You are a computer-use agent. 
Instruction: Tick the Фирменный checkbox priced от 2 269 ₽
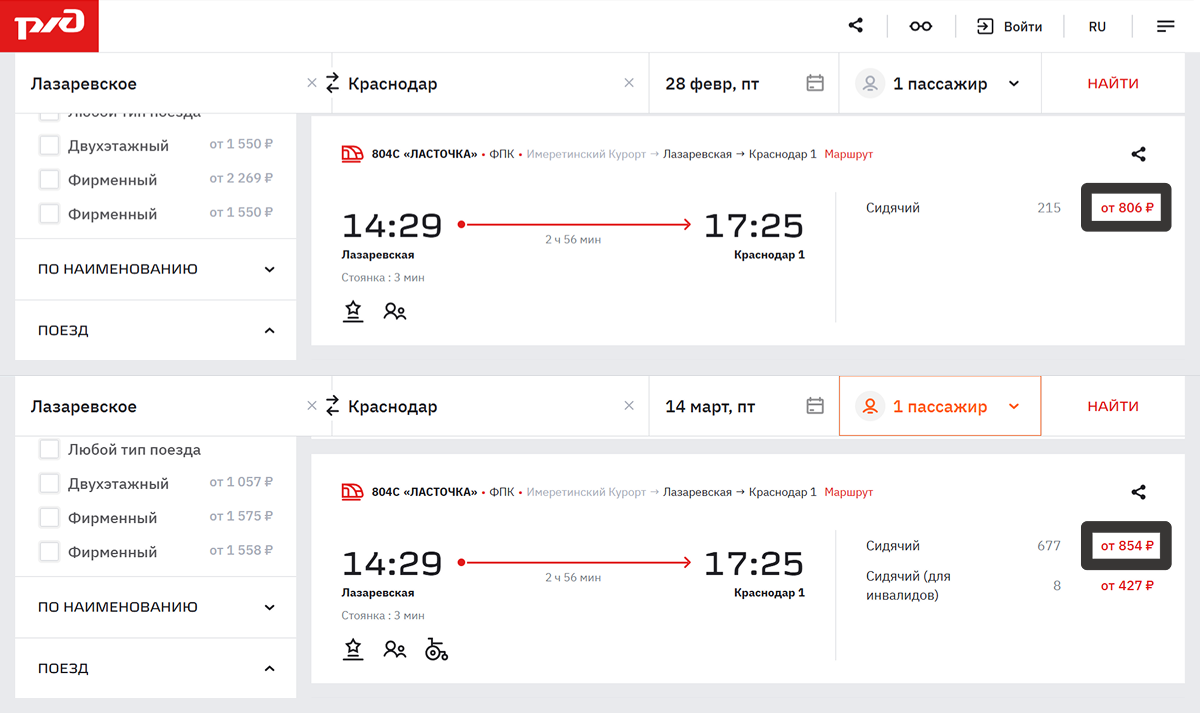pyautogui.click(x=49, y=180)
